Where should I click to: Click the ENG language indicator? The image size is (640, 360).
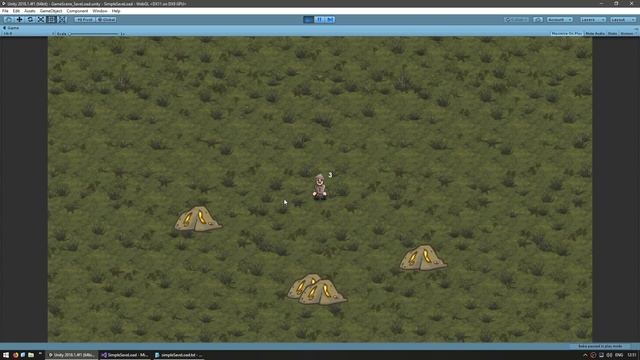pyautogui.click(x=619, y=355)
